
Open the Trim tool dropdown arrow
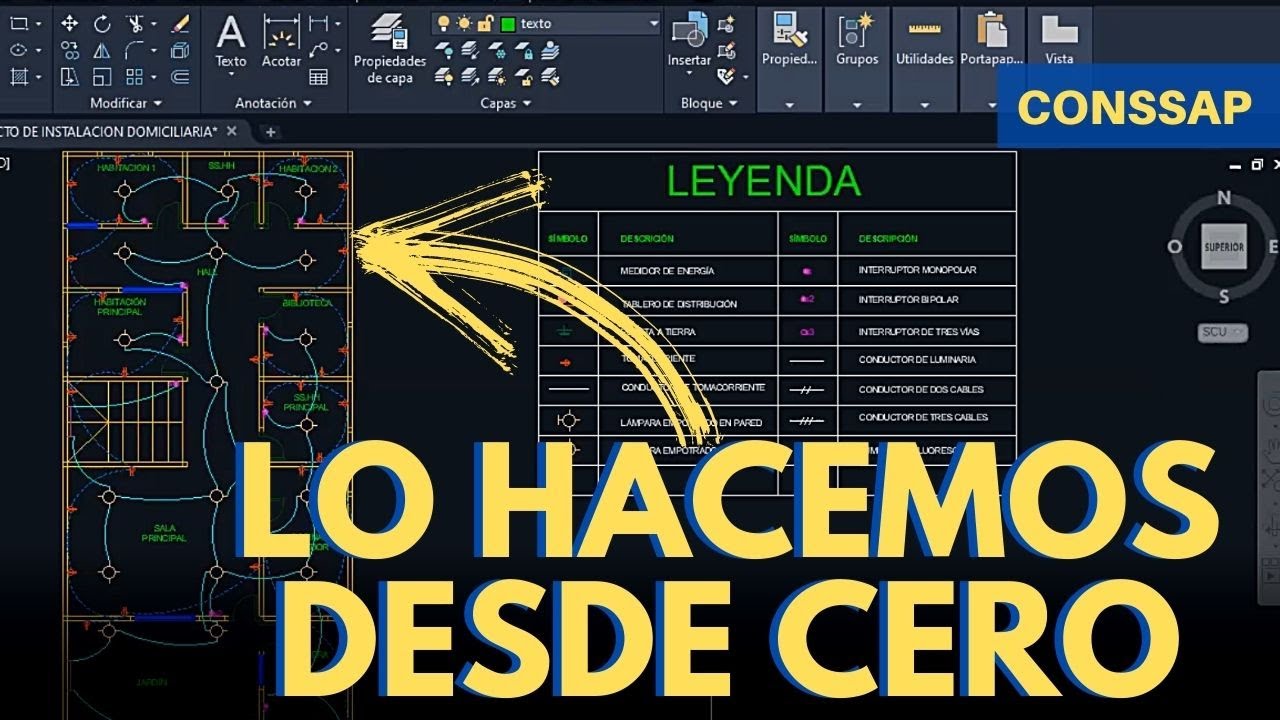point(153,23)
